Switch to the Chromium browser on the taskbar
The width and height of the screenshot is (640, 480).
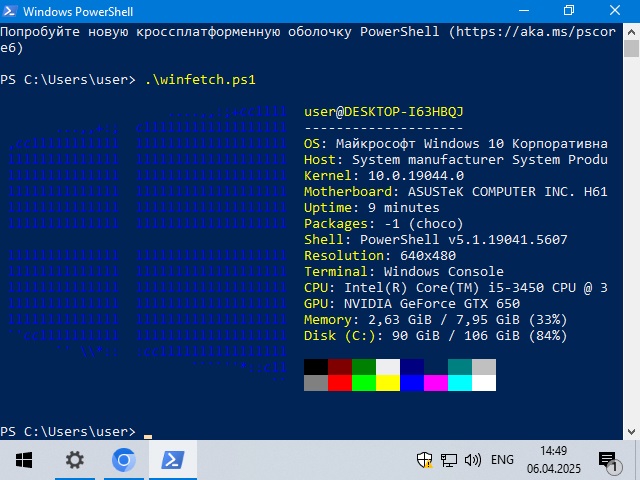click(x=124, y=460)
